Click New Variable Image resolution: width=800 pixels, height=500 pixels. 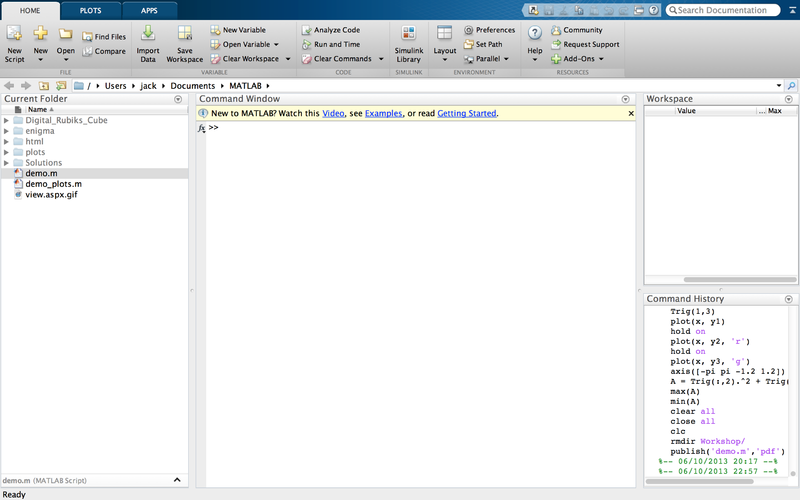pyautogui.click(x=238, y=30)
